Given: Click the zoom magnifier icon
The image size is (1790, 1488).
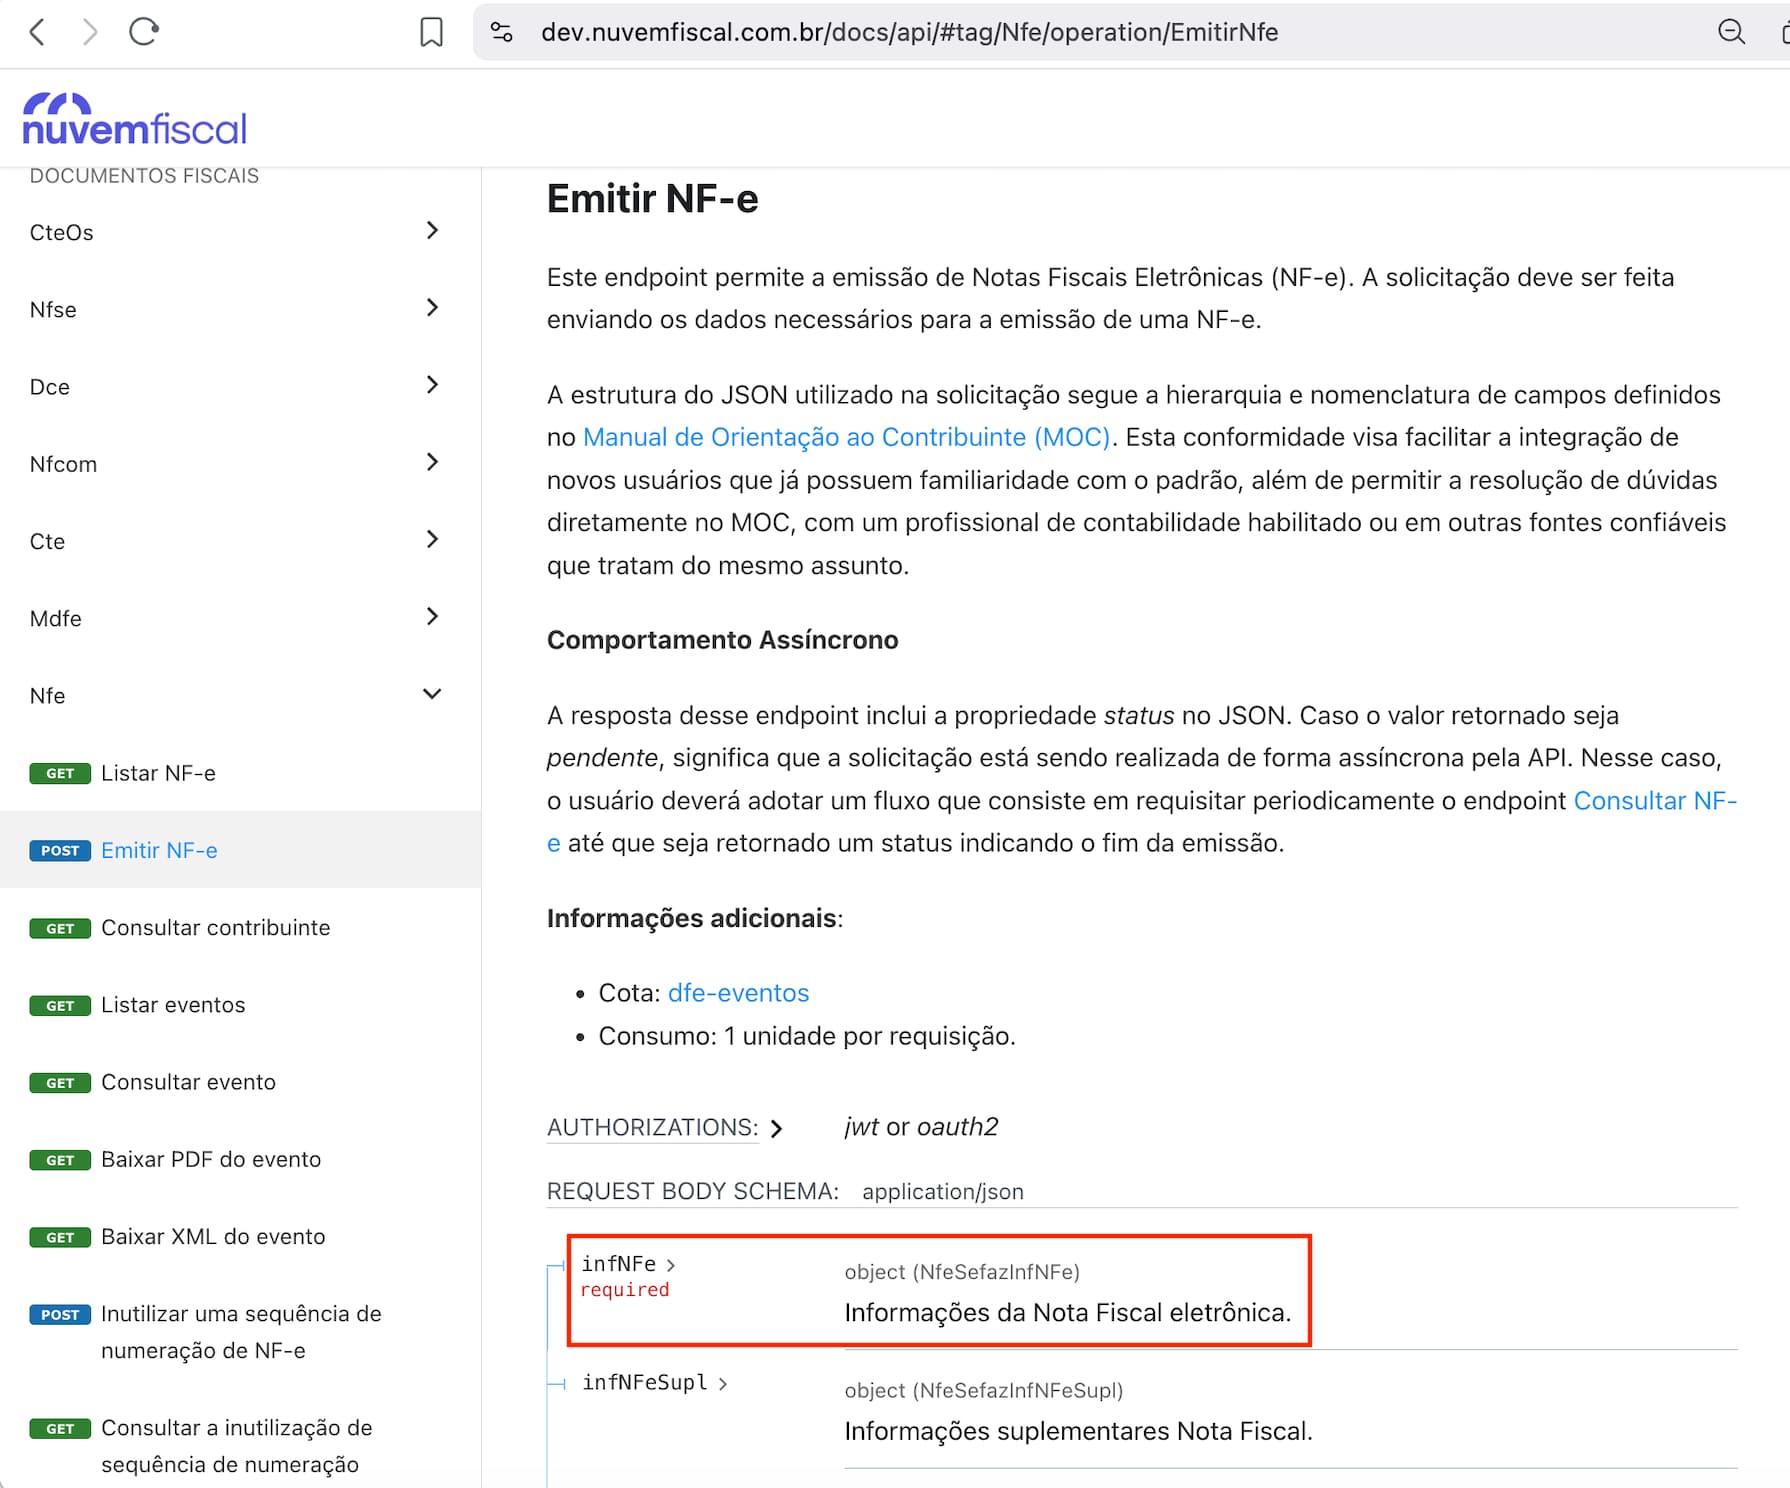Looking at the screenshot, I should tap(1731, 32).
